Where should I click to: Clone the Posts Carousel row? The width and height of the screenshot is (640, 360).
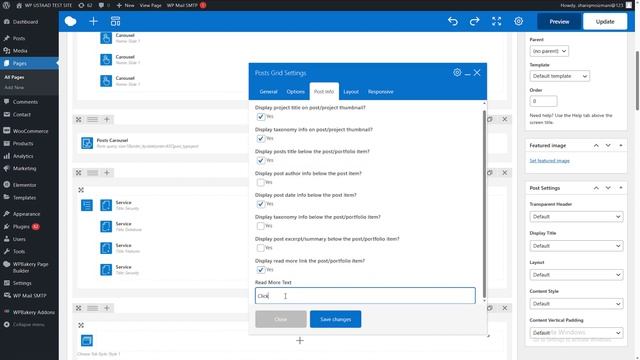(x=490, y=119)
